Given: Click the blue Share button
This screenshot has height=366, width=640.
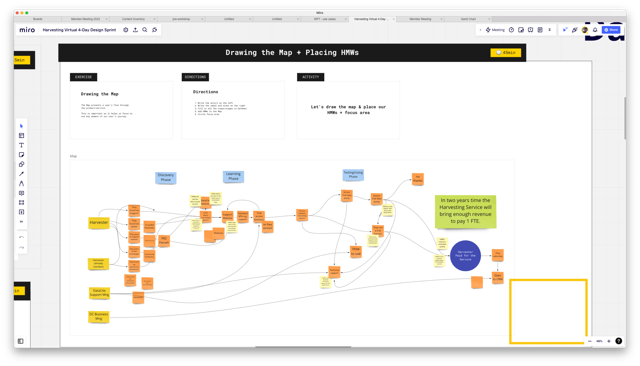Looking at the screenshot, I should coord(611,30).
